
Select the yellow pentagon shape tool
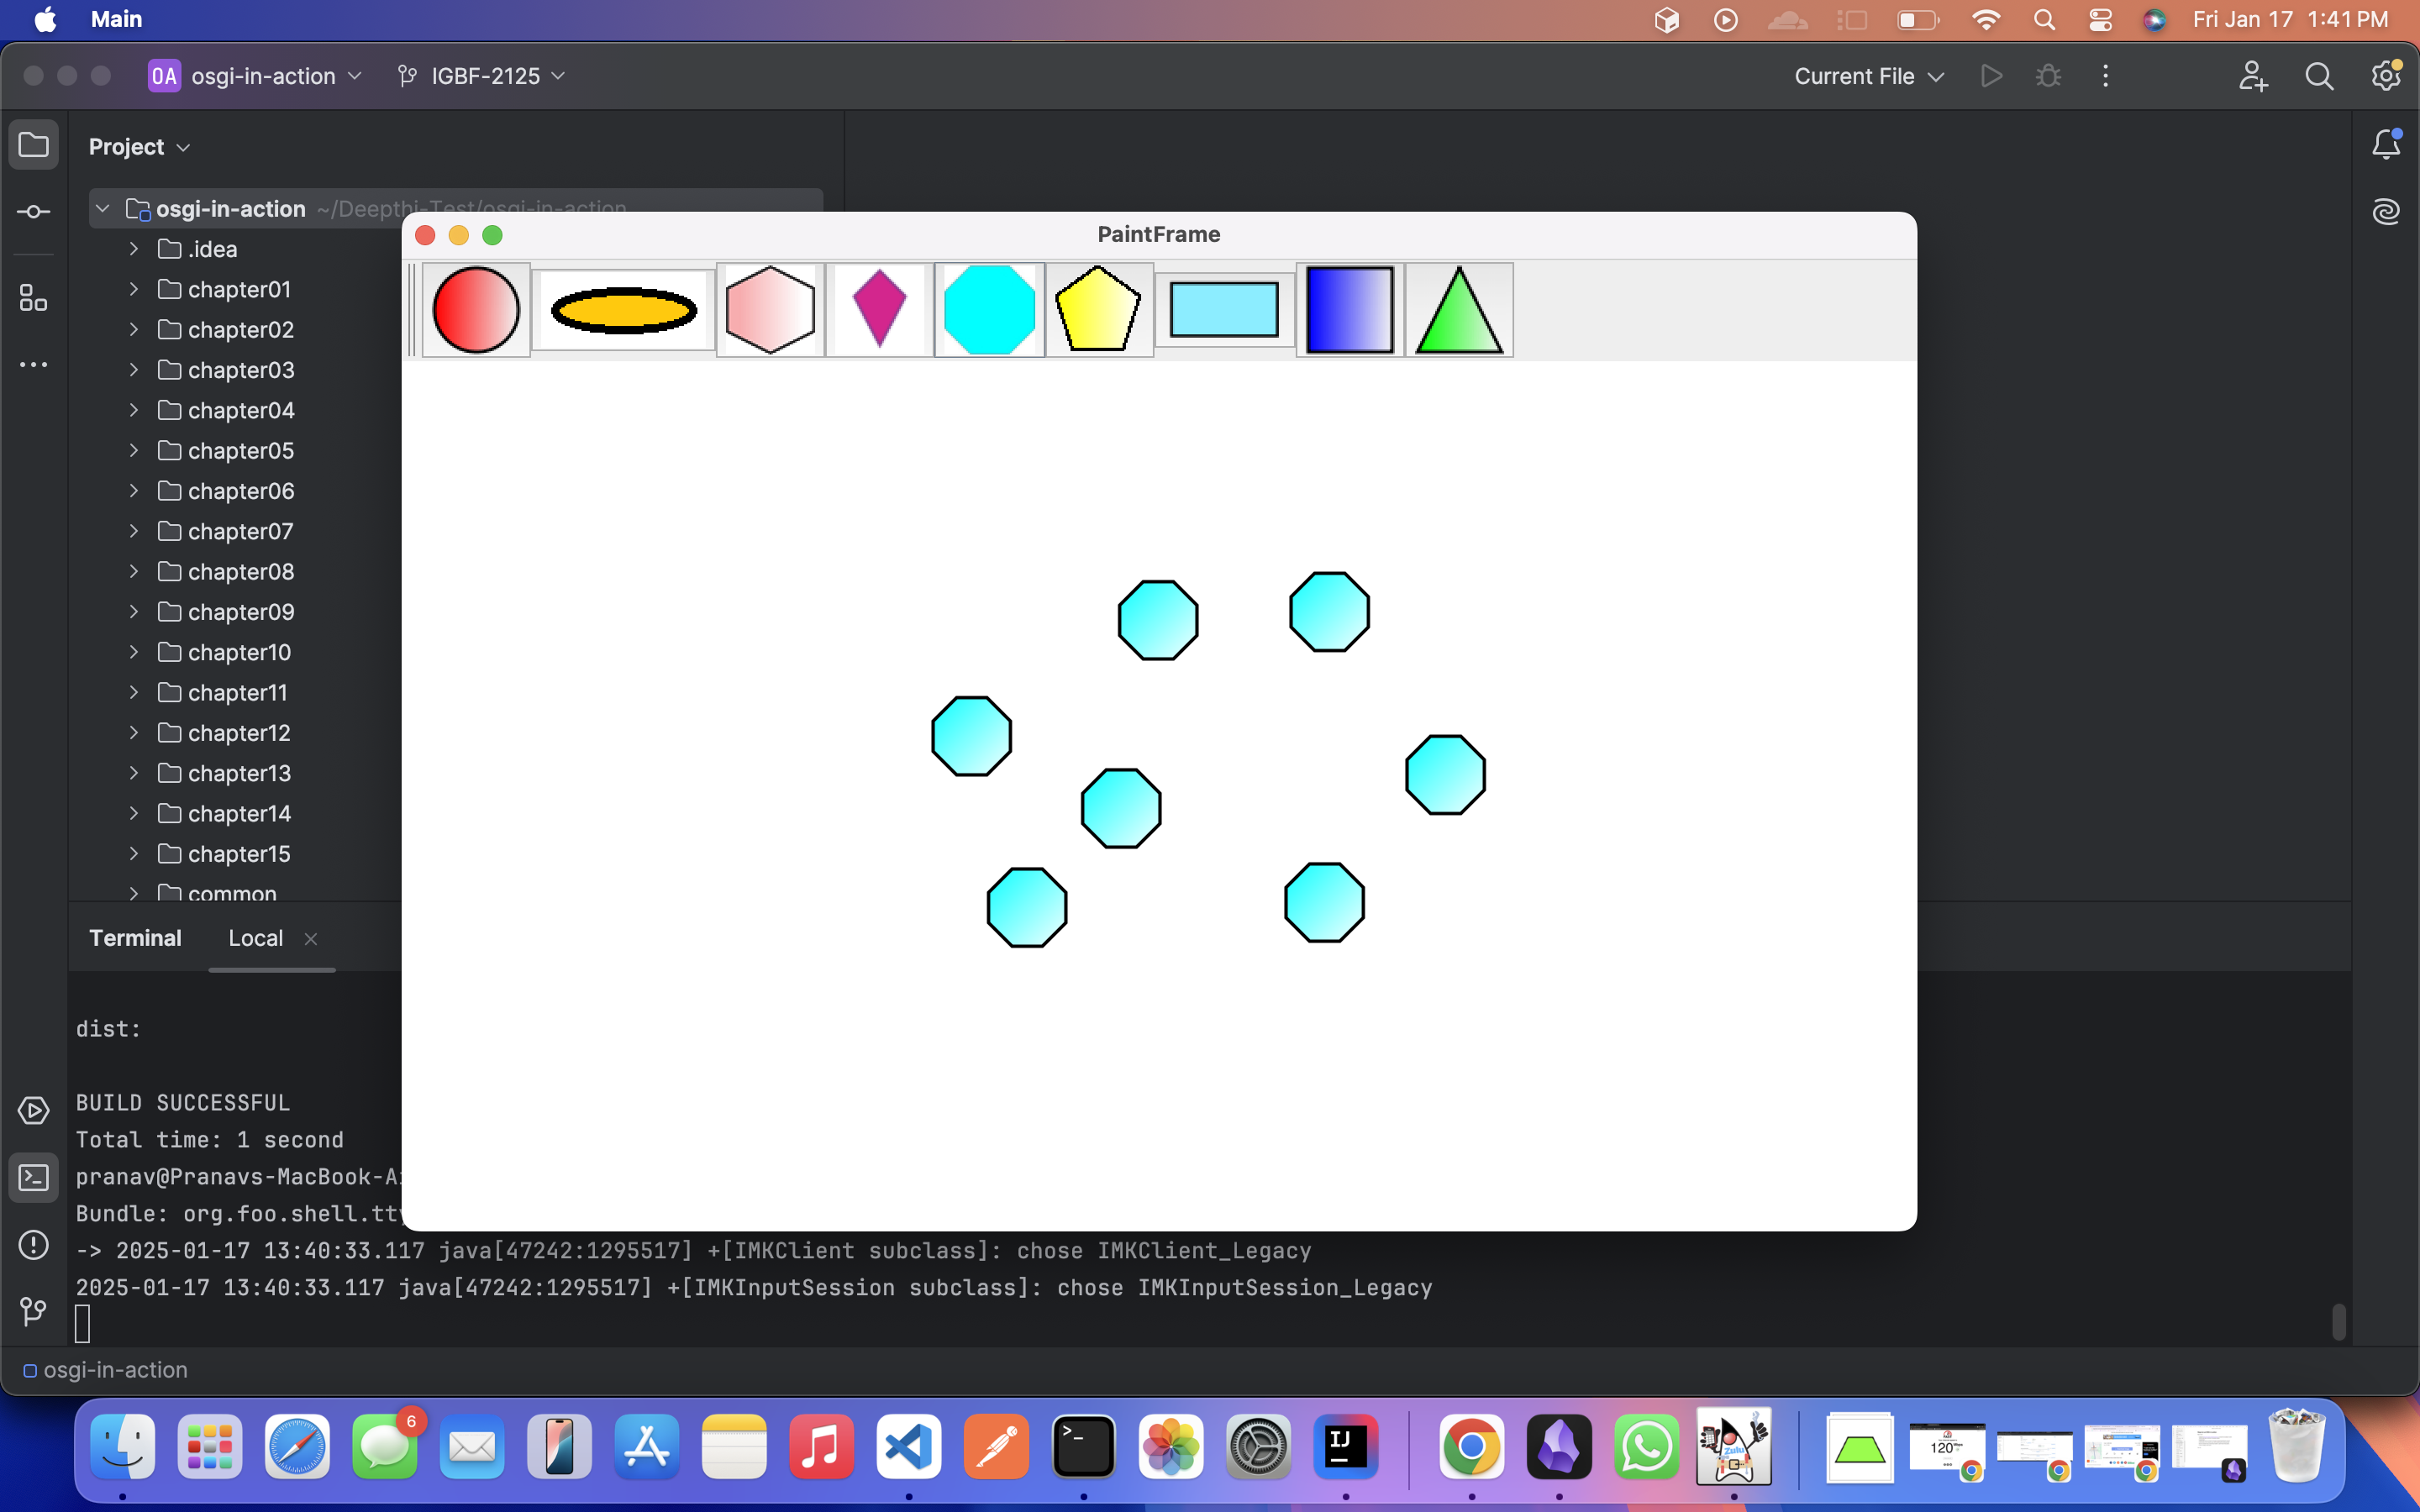[x=1098, y=310]
